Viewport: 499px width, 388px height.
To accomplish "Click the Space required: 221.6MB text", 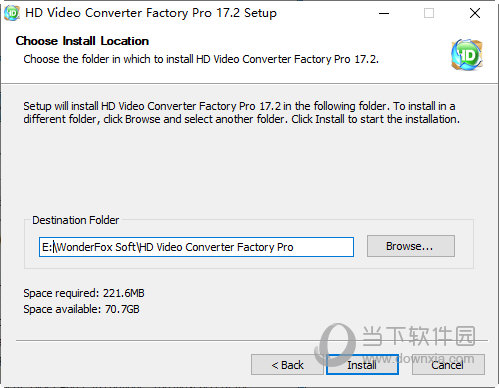I will 84,293.
